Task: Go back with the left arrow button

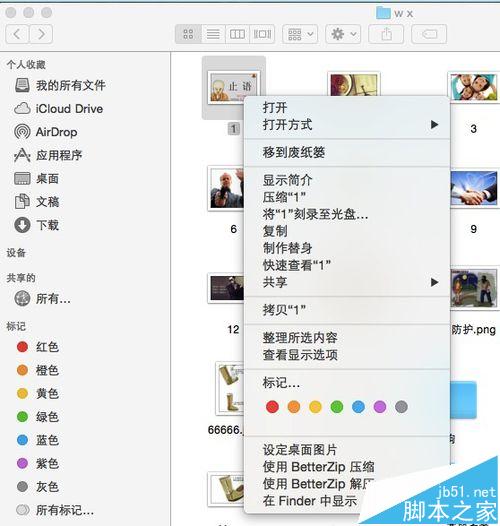Action: 17,34
